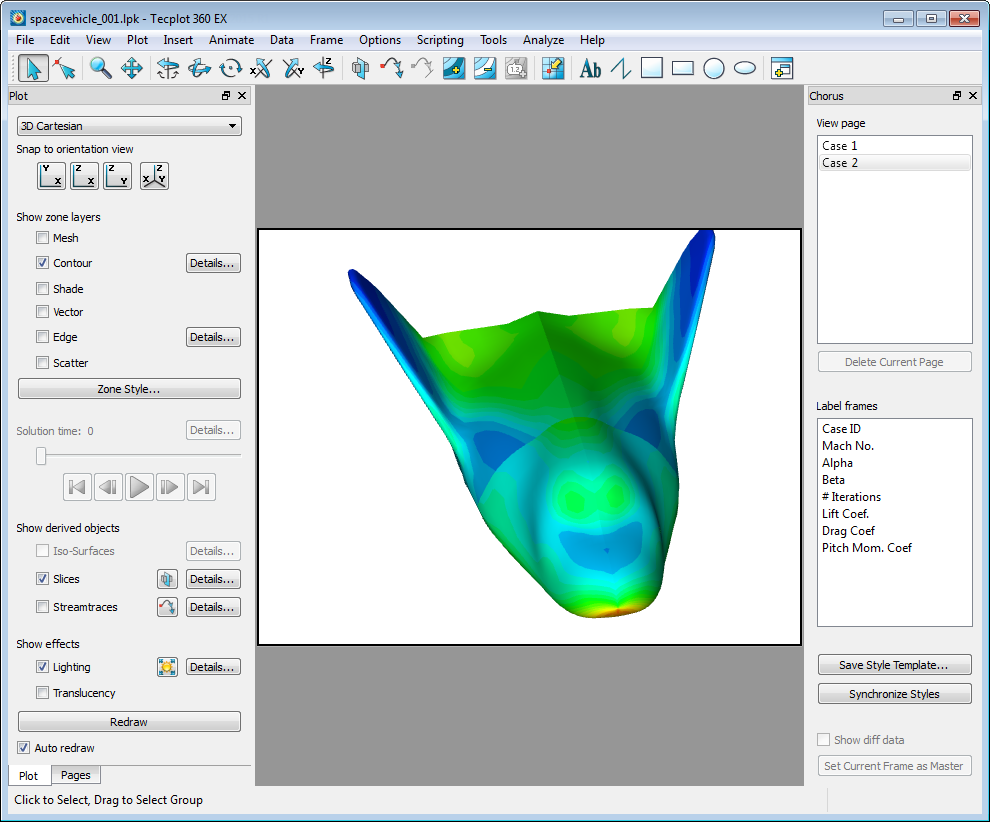The width and height of the screenshot is (990, 822).
Task: Open Edge Details dialog
Action: pyautogui.click(x=213, y=337)
